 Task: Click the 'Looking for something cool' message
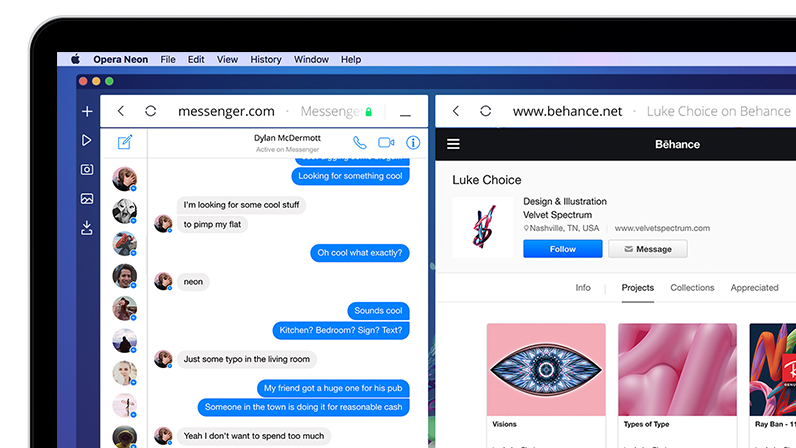(x=350, y=176)
